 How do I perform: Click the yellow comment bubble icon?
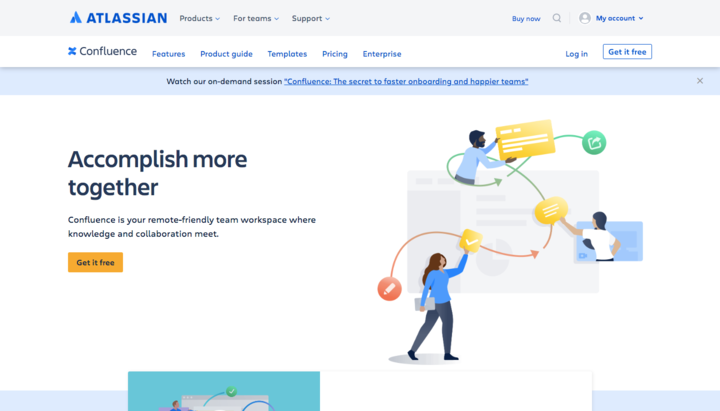click(551, 211)
